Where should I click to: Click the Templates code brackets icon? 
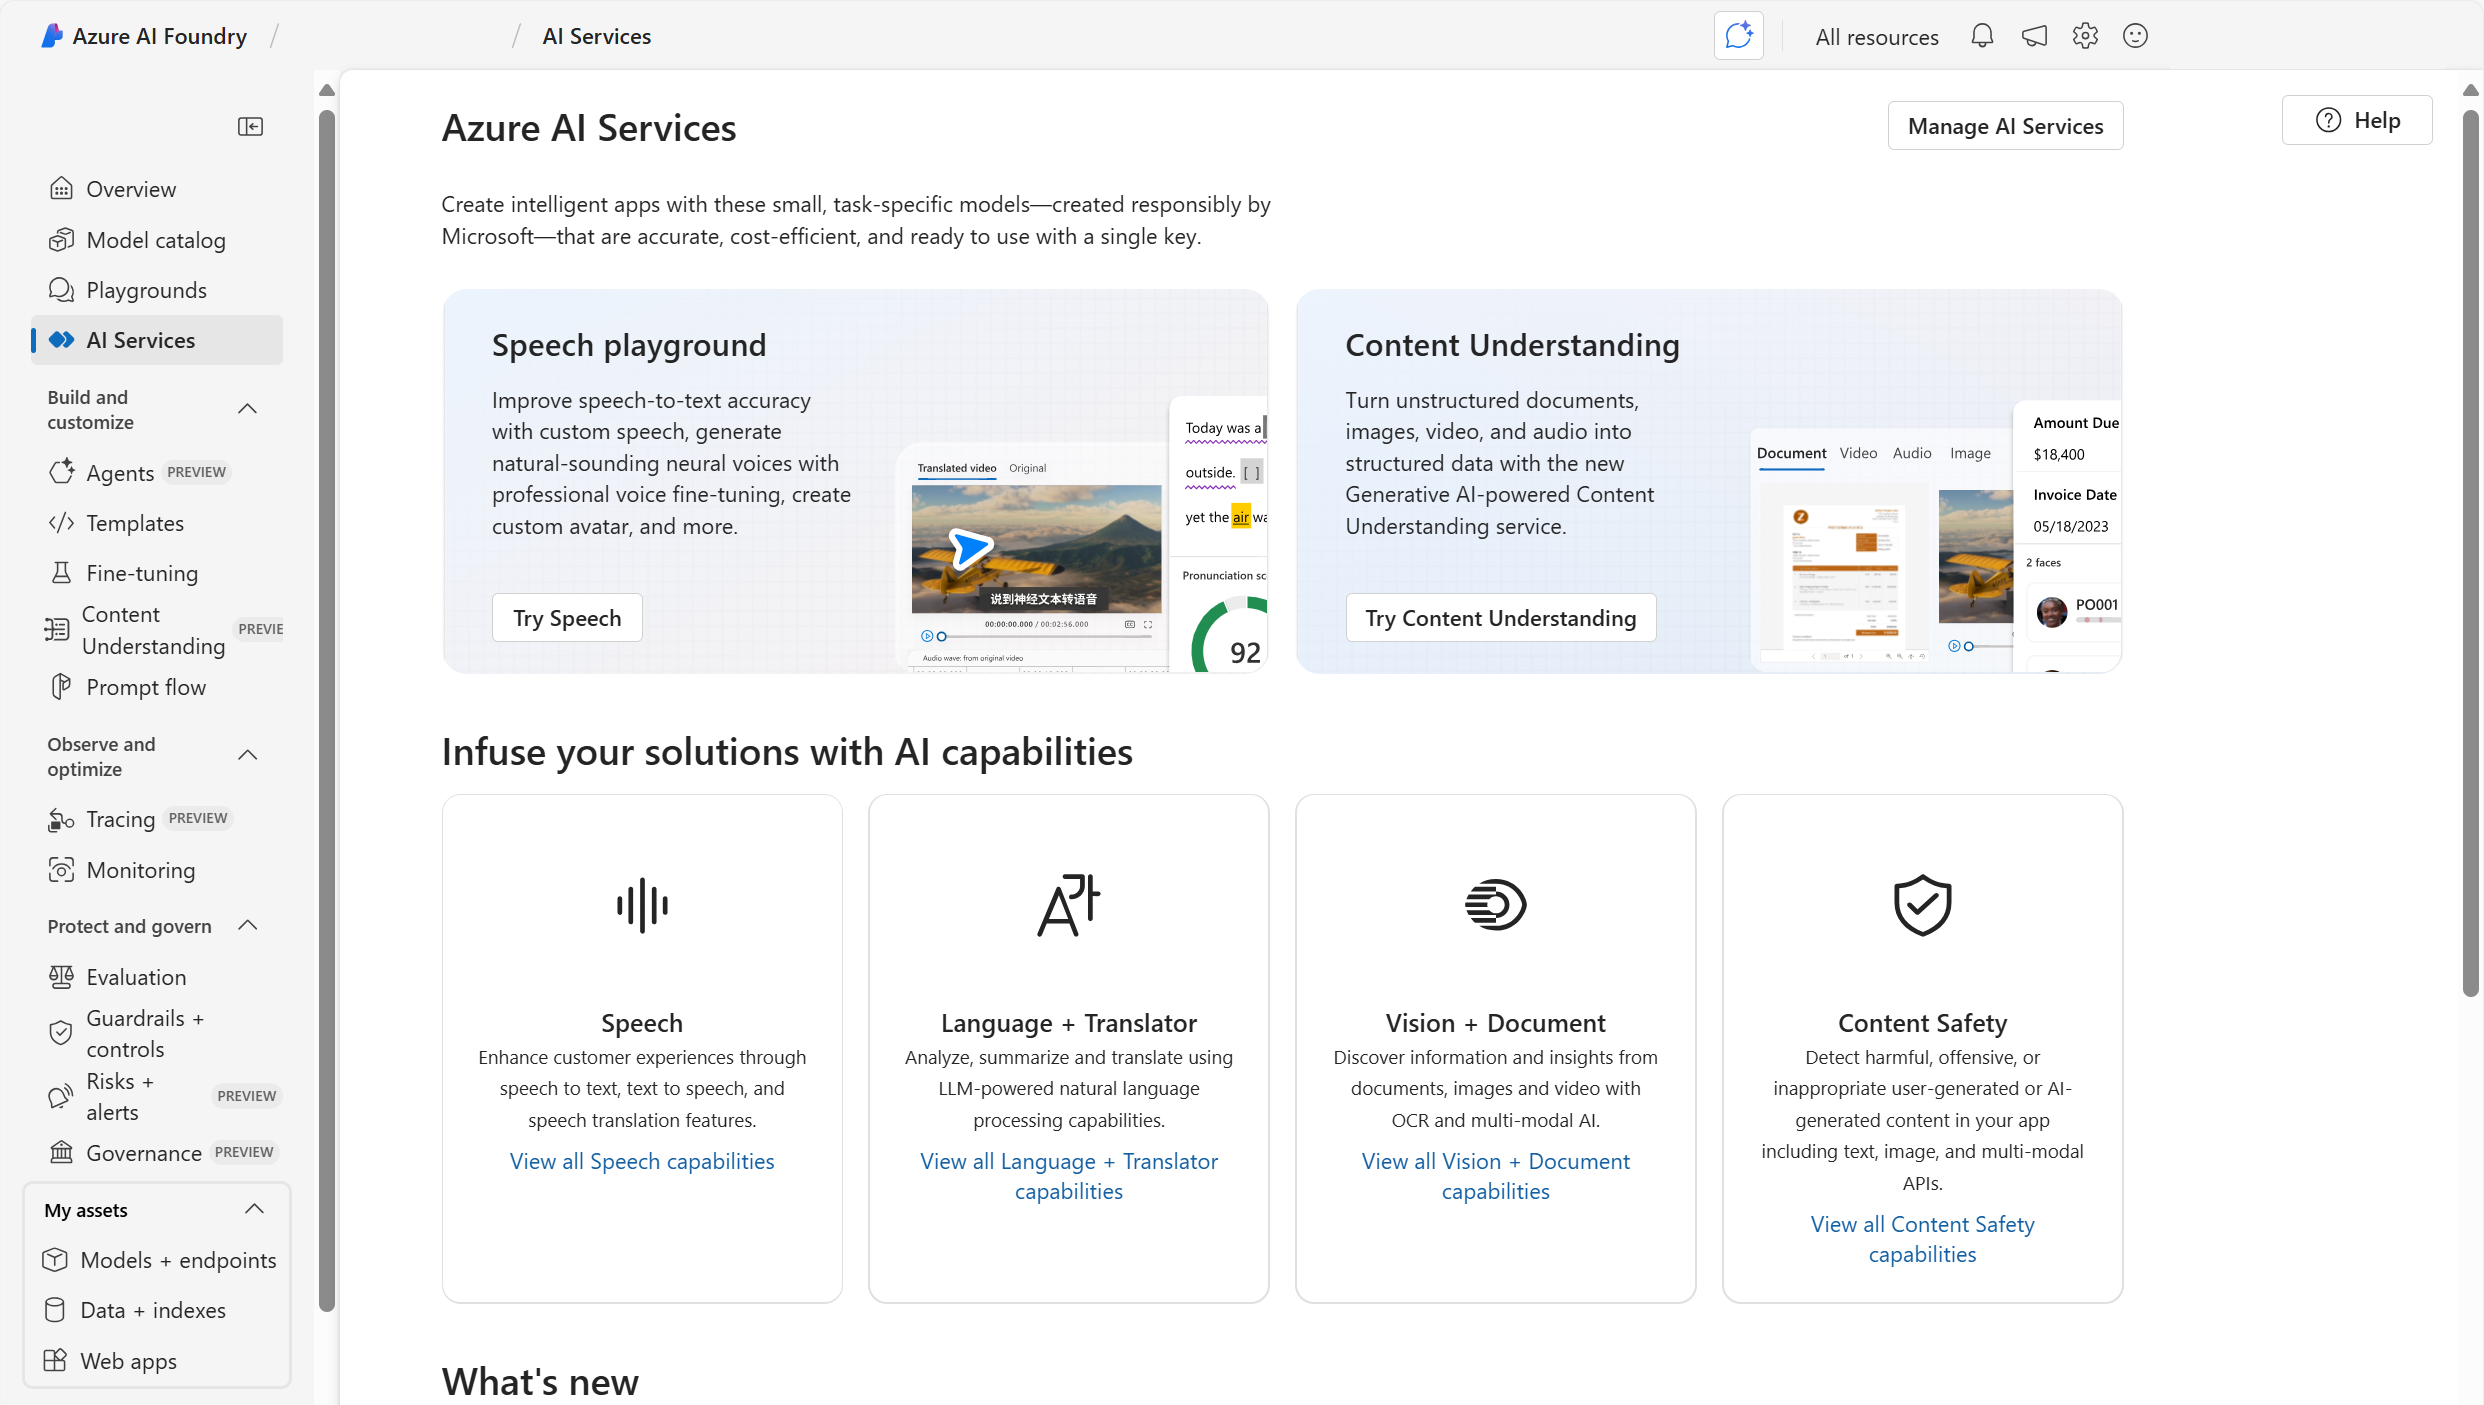(x=61, y=523)
